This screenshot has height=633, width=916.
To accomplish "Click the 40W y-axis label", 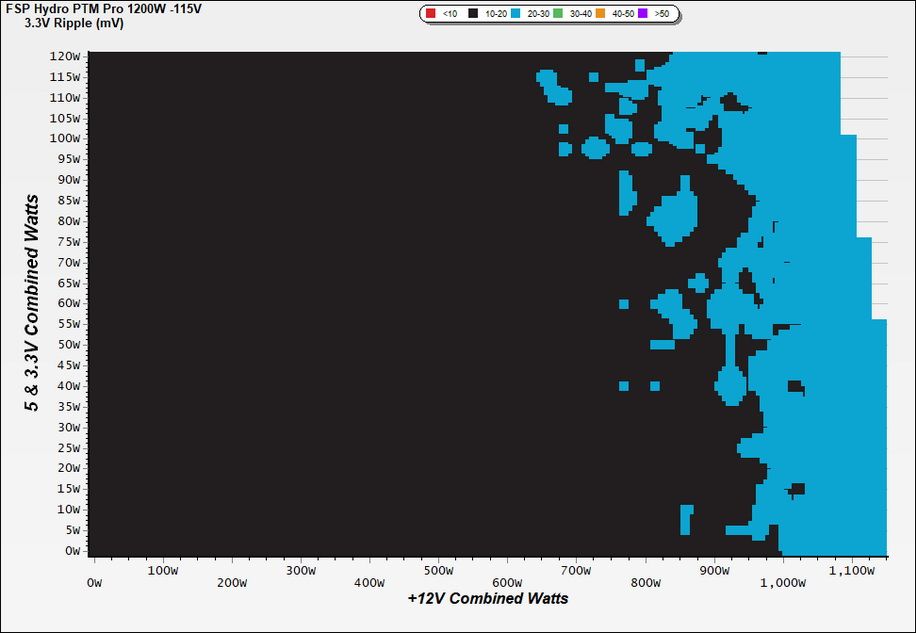I will [x=68, y=385].
